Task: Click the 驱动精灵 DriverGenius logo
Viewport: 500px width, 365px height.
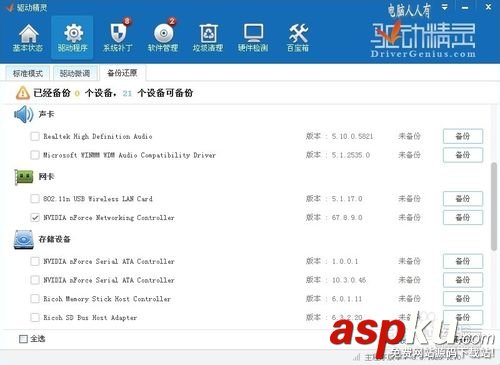Action: click(423, 39)
